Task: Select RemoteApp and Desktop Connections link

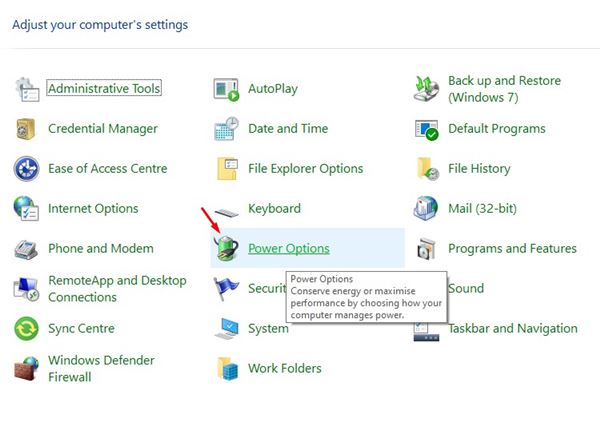Action: coord(117,289)
